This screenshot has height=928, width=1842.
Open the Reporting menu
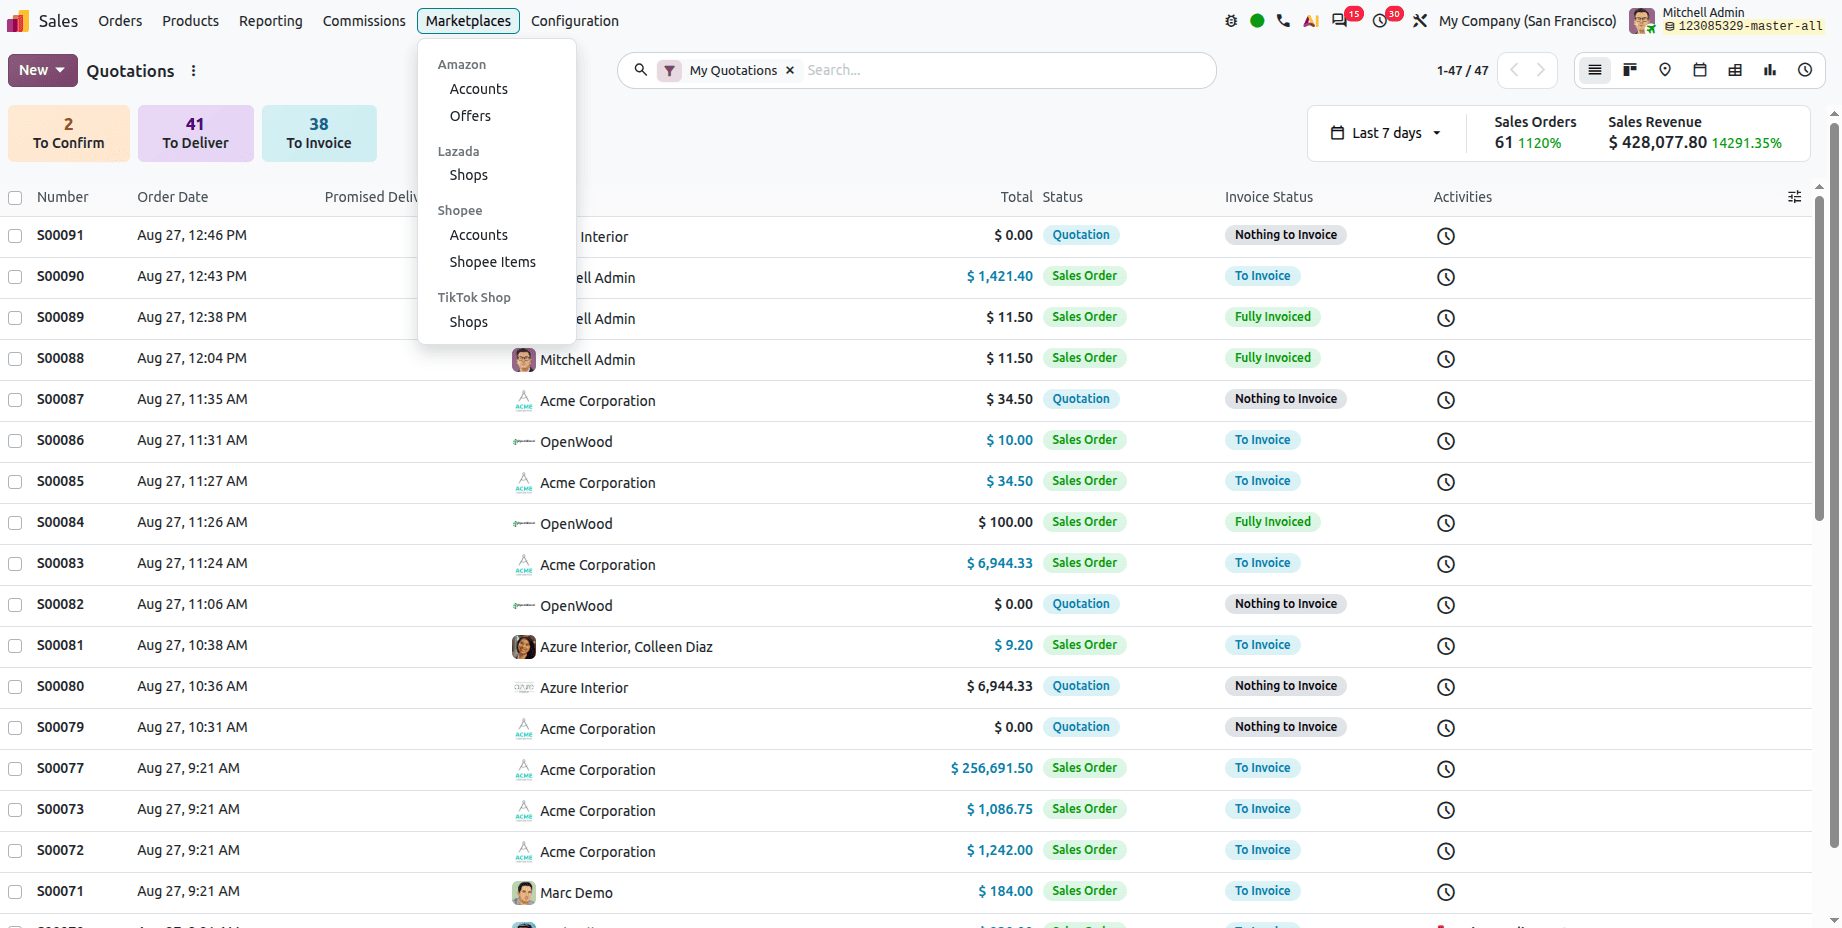point(270,21)
